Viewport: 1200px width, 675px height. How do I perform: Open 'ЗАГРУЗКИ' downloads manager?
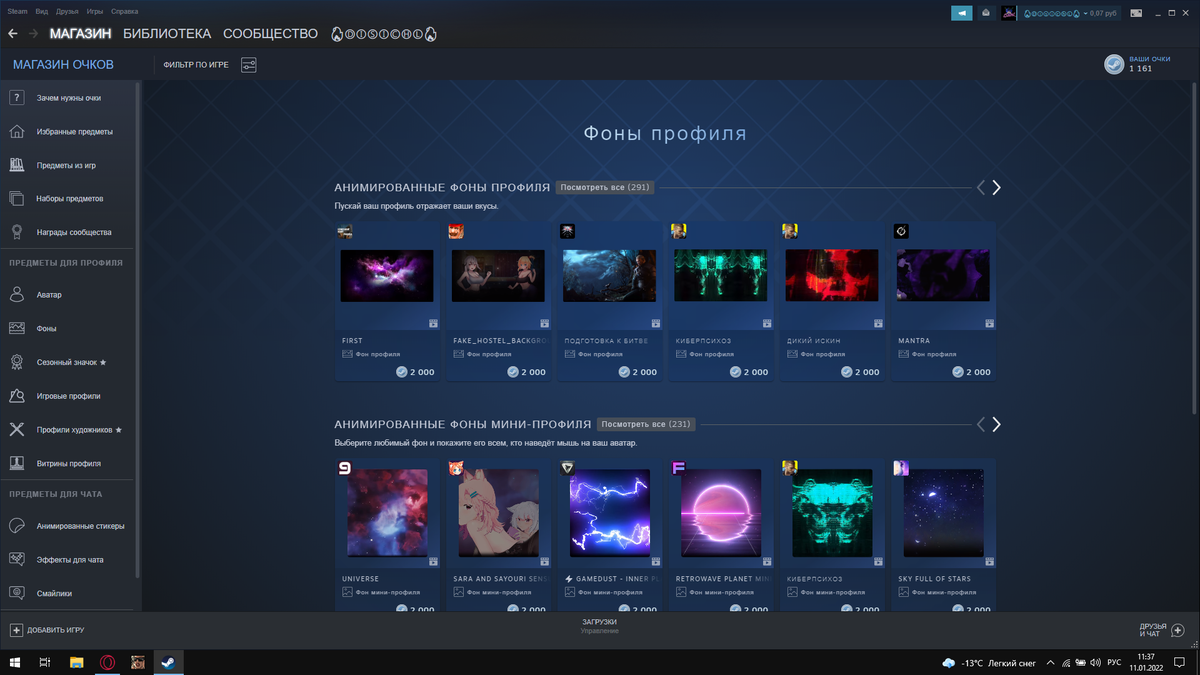(x=600, y=622)
